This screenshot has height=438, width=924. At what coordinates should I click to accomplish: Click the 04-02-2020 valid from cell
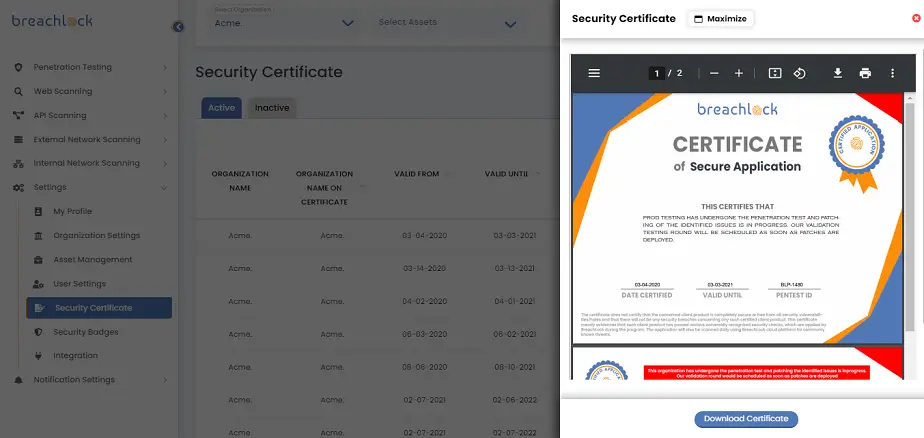424,301
